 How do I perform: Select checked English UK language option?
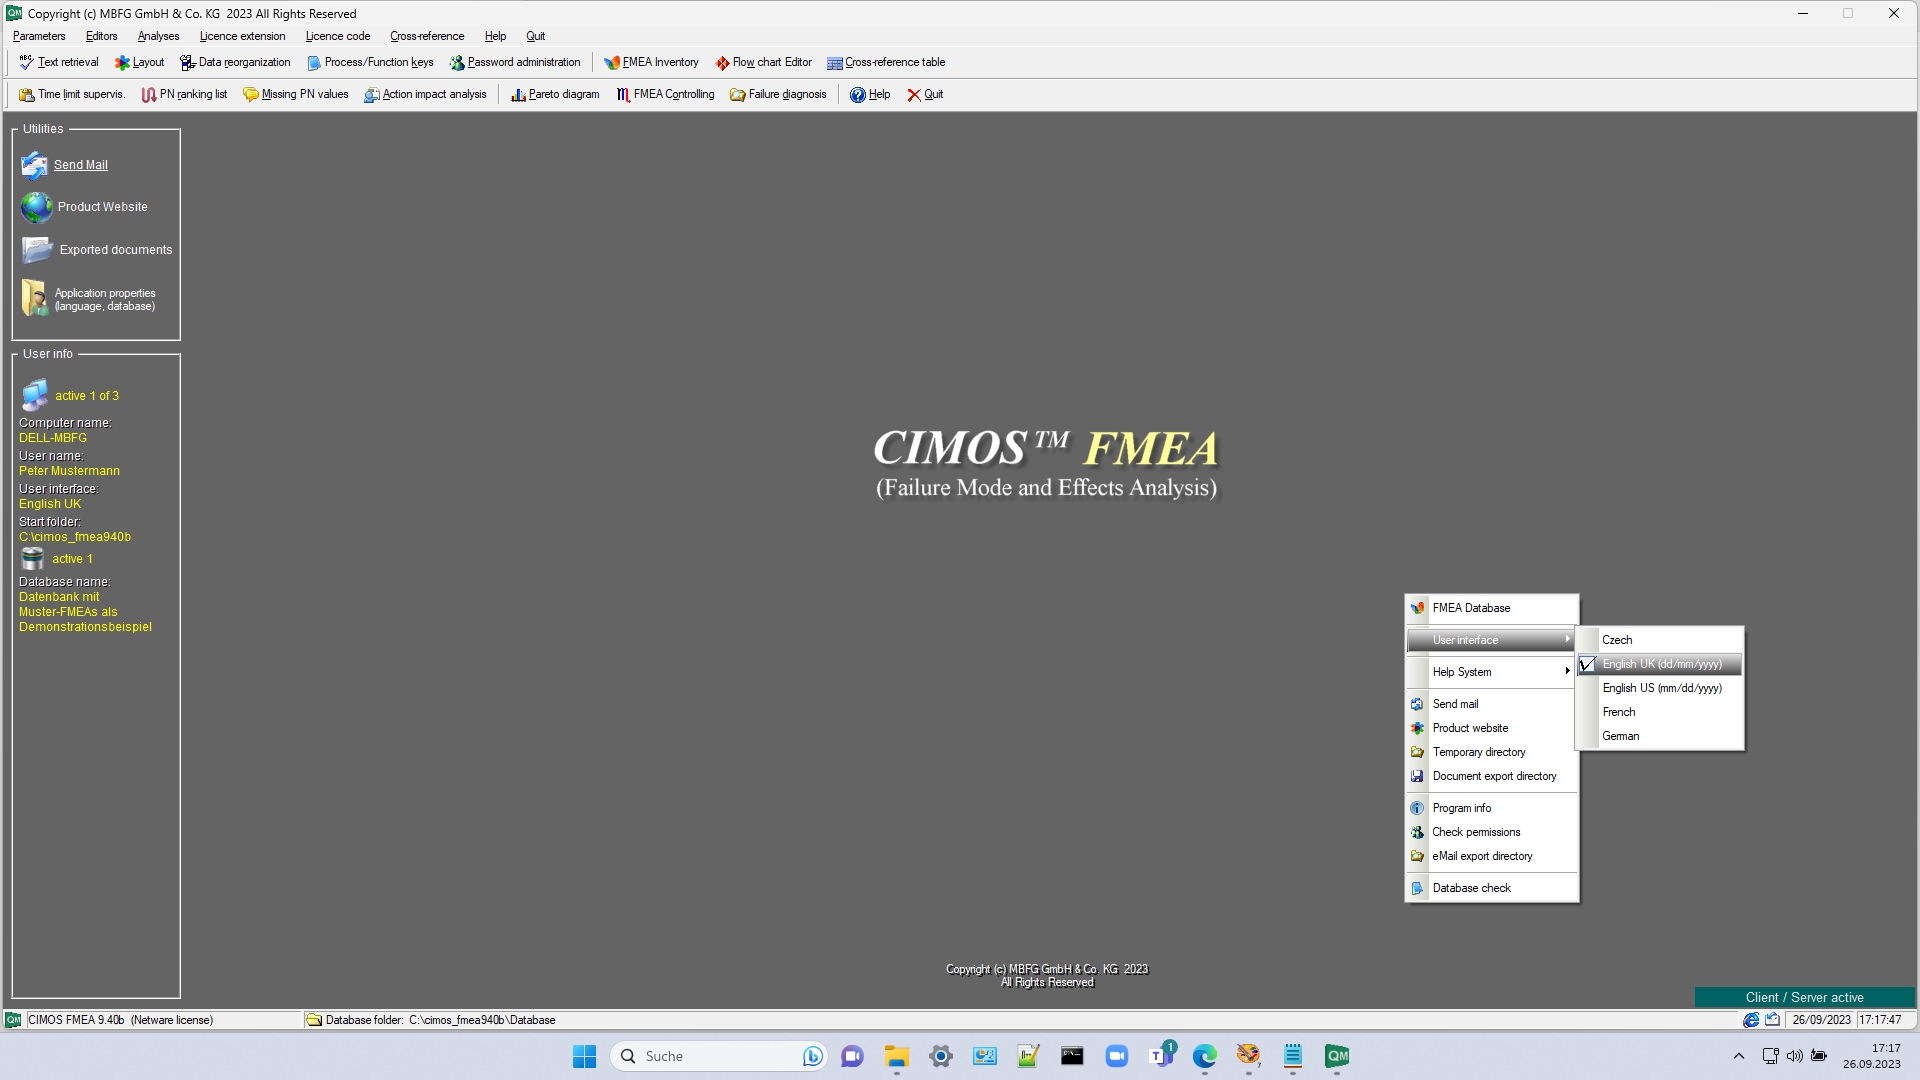(1661, 664)
